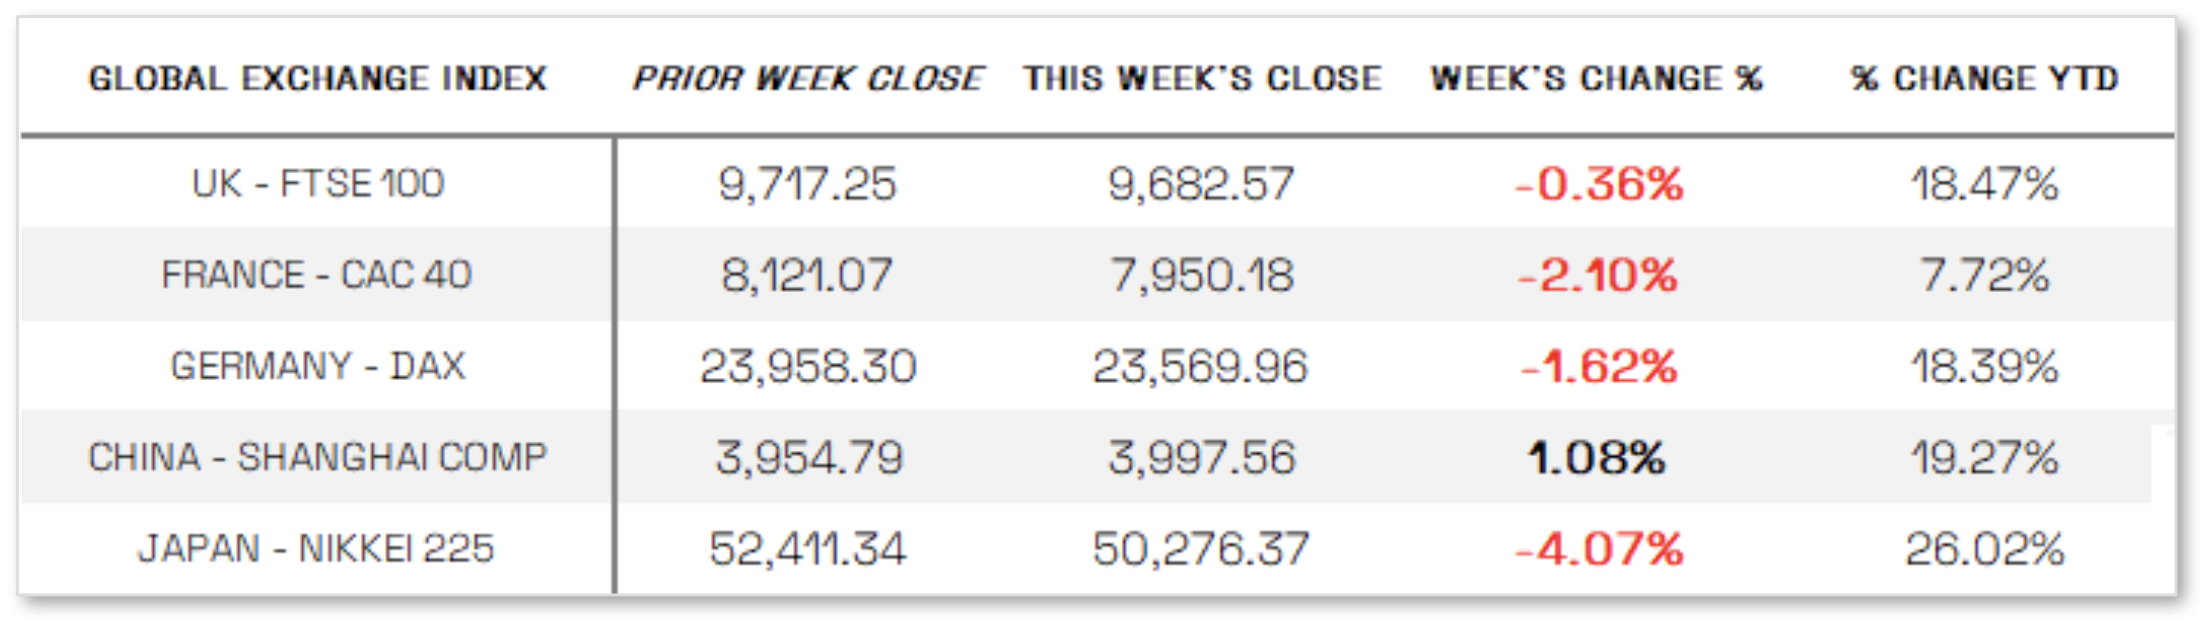Click the Week's Change % header

(1597, 79)
